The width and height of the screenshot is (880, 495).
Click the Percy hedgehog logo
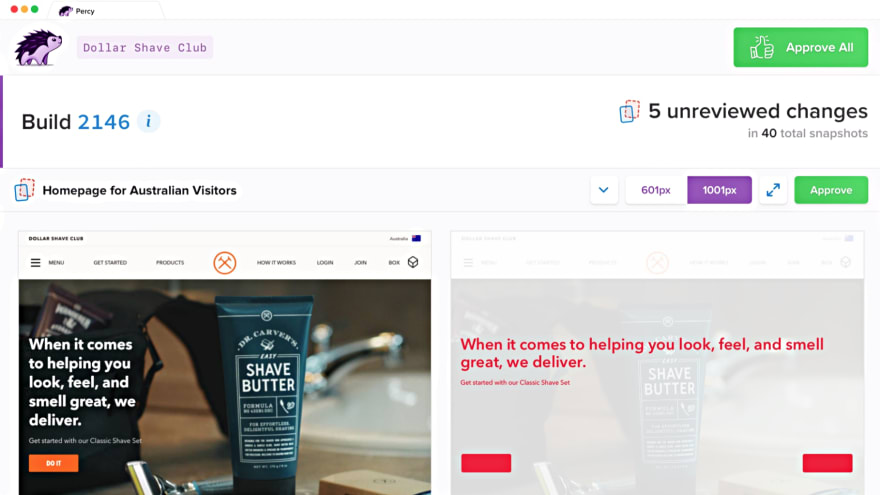pyautogui.click(x=38, y=47)
